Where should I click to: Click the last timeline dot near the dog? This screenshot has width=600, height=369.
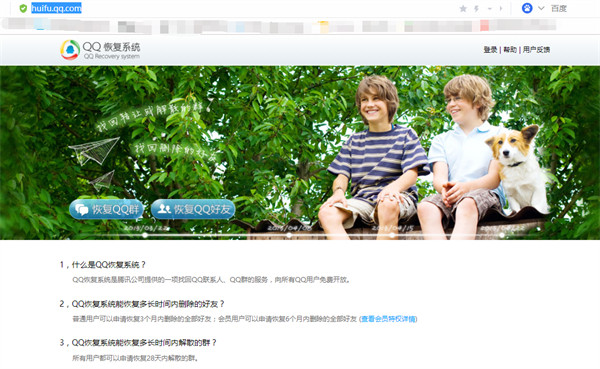pos(502,235)
